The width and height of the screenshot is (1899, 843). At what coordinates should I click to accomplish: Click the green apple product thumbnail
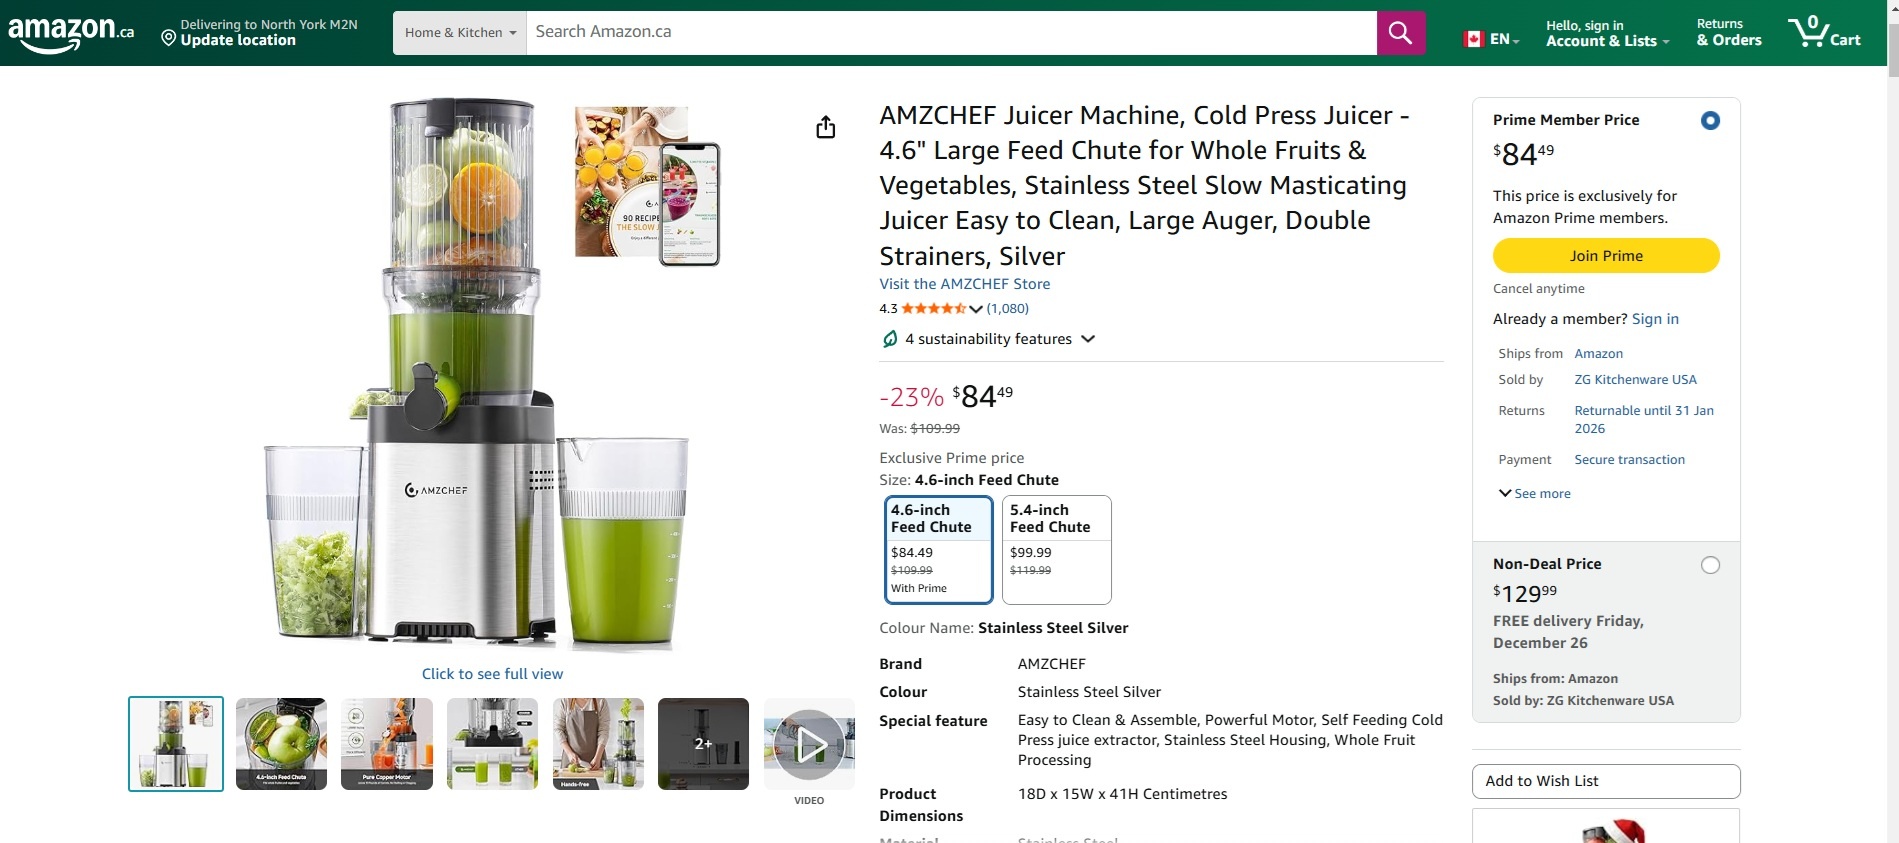(280, 743)
